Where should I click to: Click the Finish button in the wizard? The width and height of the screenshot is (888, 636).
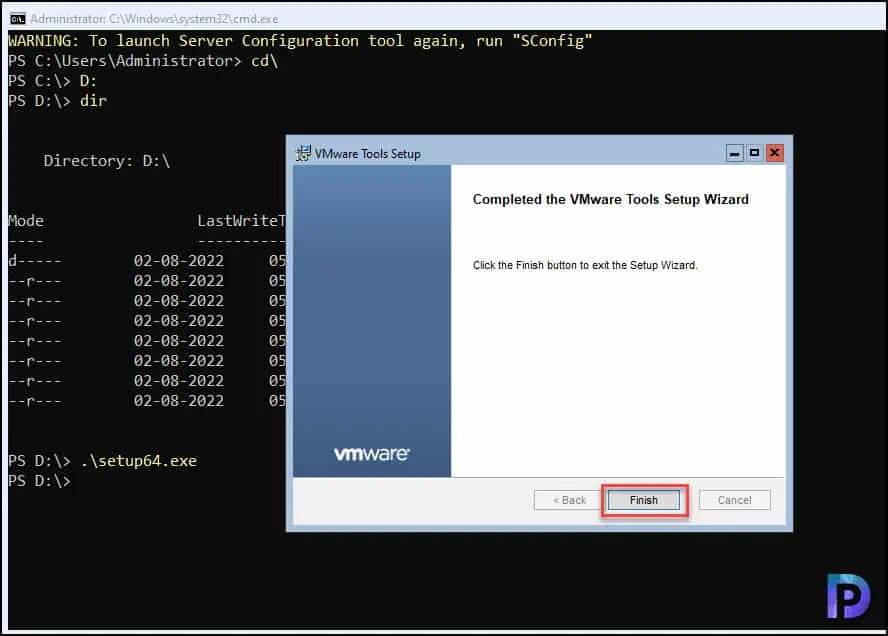click(x=643, y=500)
